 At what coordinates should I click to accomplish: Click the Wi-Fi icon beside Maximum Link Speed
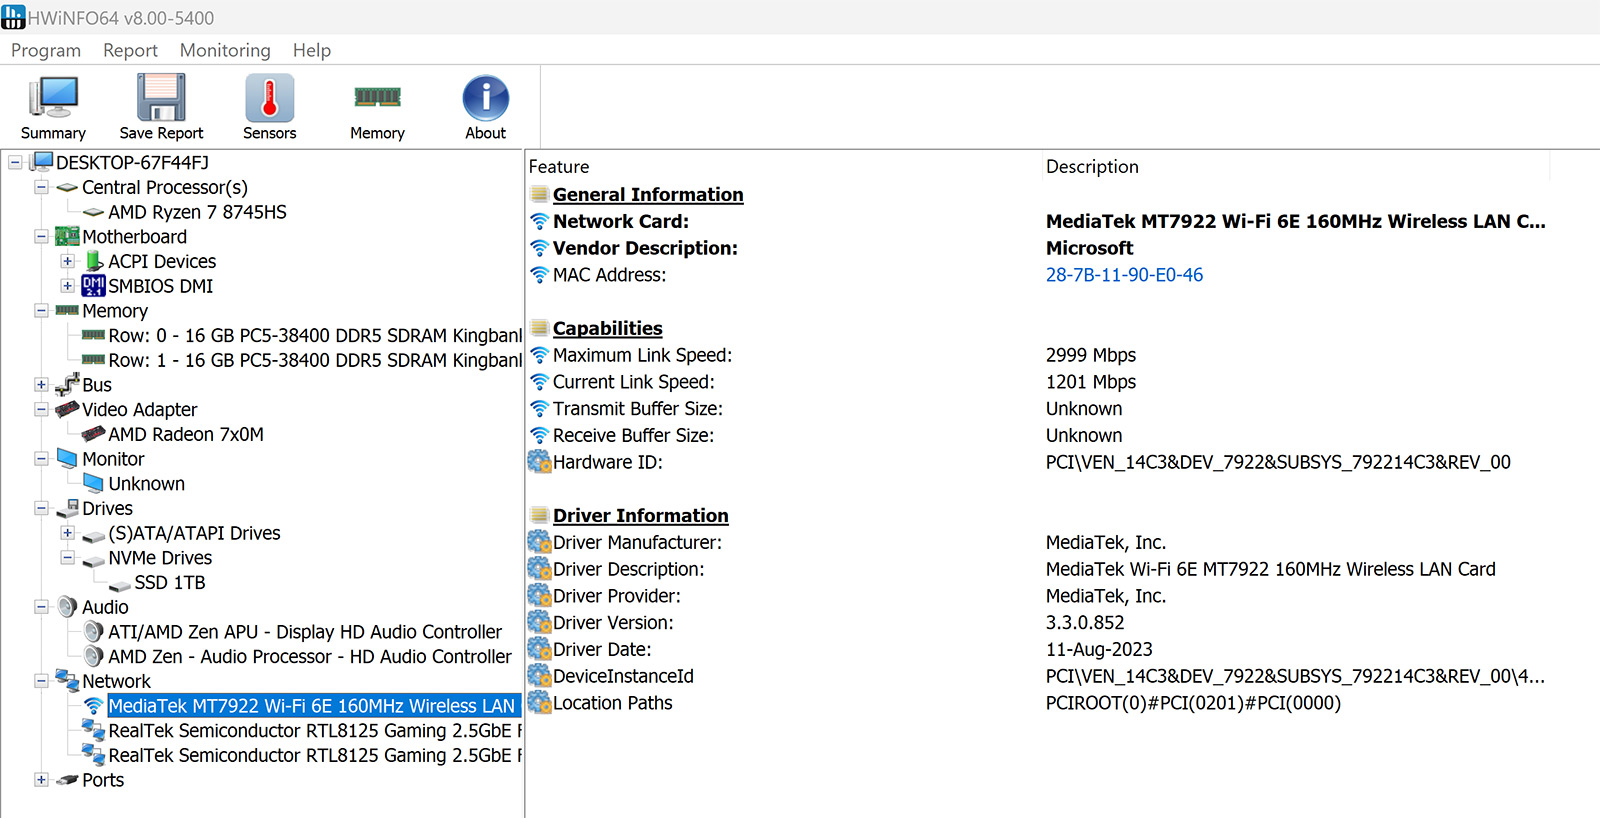tap(539, 355)
